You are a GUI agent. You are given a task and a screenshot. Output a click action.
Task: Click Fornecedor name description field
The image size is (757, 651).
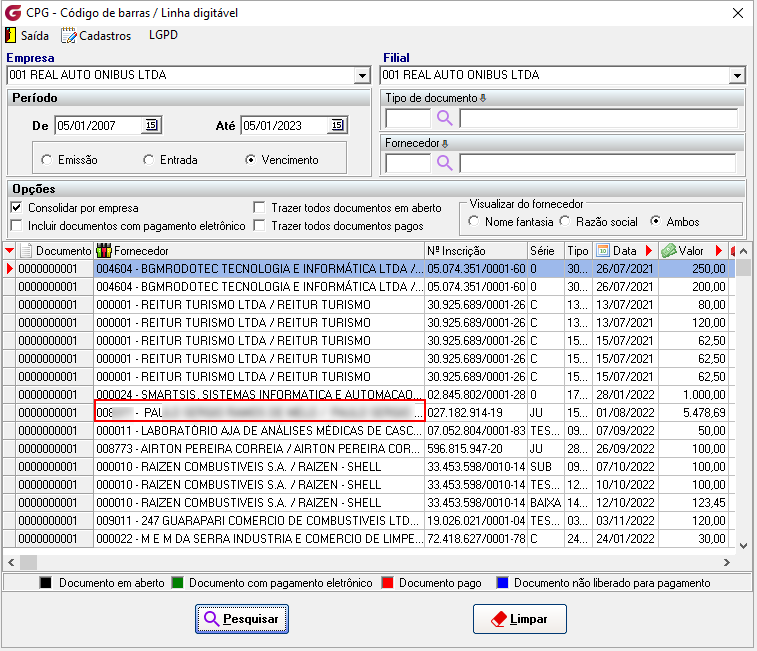coord(599,163)
